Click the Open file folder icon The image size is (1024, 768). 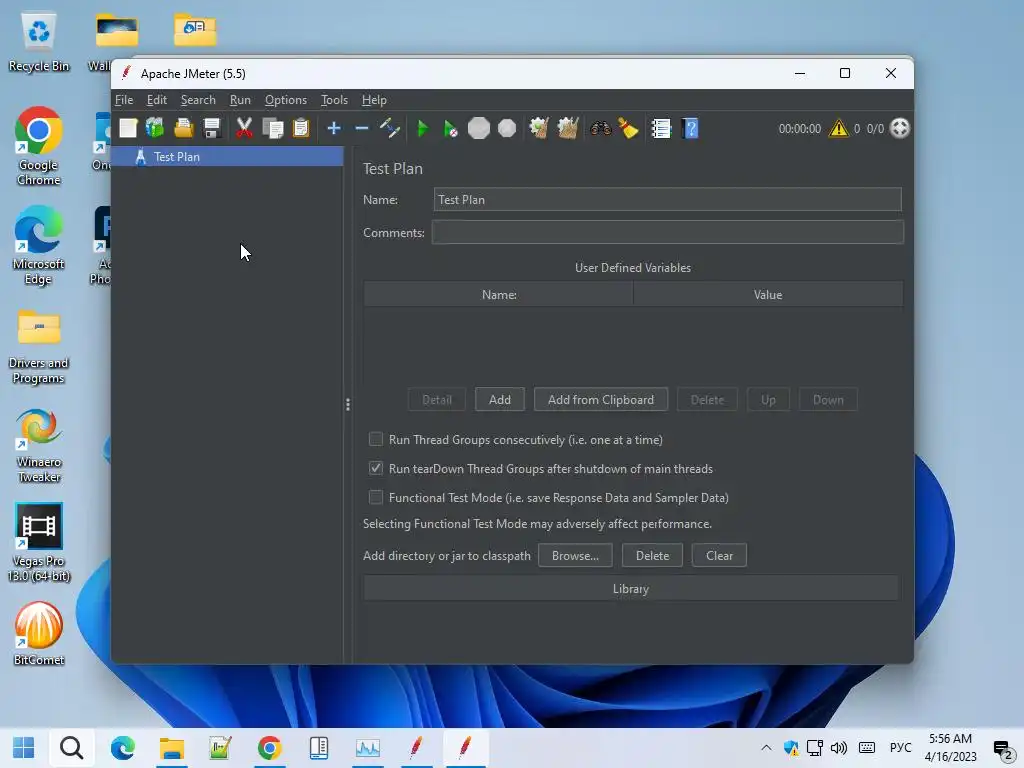tap(184, 128)
